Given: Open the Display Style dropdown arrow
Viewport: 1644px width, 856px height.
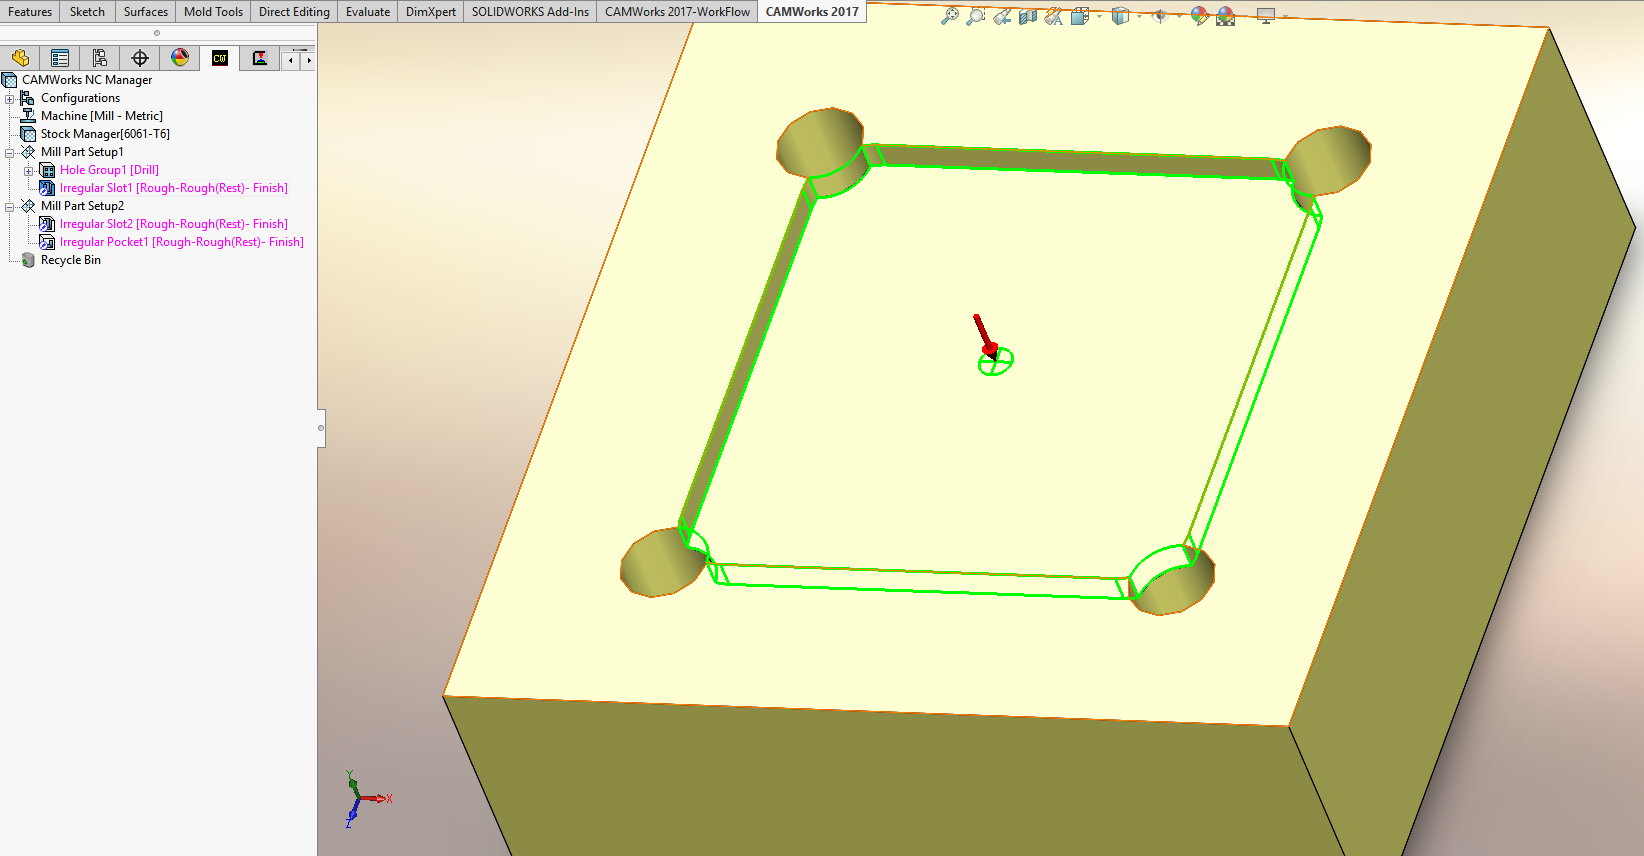Looking at the screenshot, I should pos(1139,16).
